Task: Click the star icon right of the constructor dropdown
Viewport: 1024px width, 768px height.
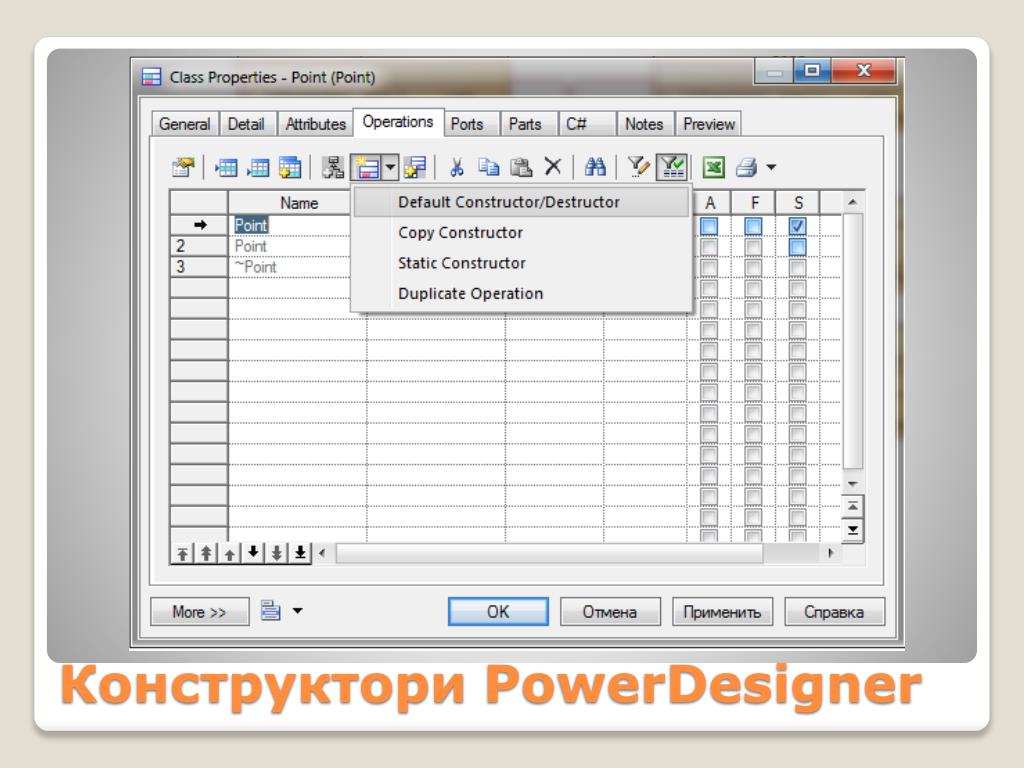Action: coord(415,168)
